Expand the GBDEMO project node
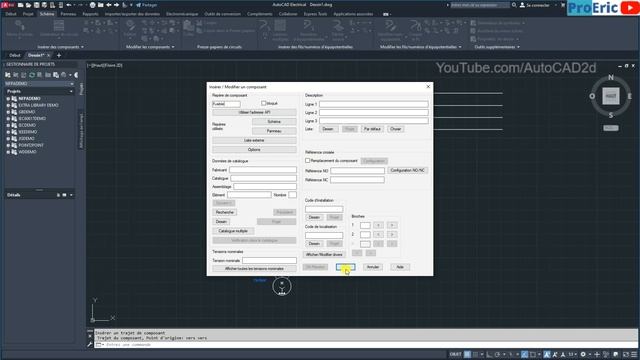The height and width of the screenshot is (360, 640). tap(8, 112)
